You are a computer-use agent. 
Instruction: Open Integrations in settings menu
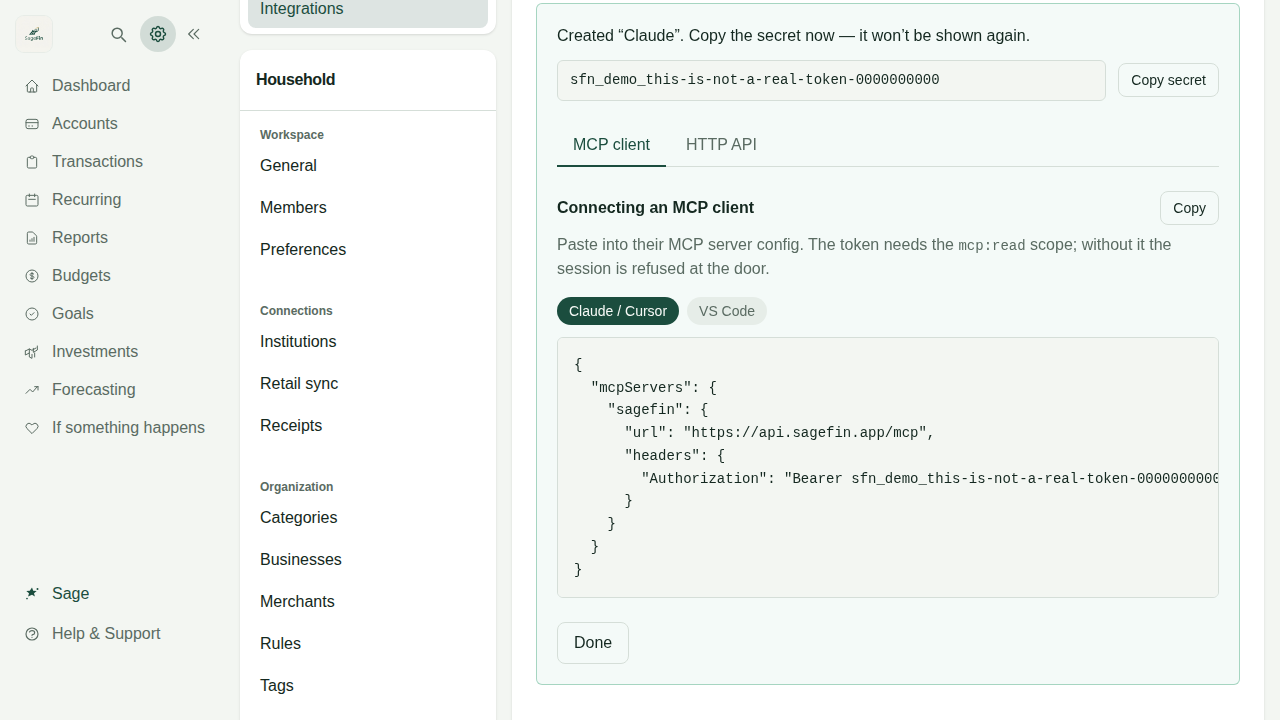point(368,10)
